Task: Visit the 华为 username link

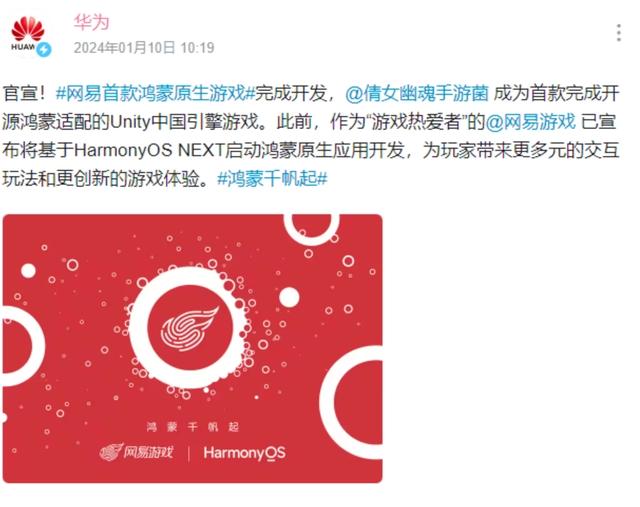Action: [91, 22]
